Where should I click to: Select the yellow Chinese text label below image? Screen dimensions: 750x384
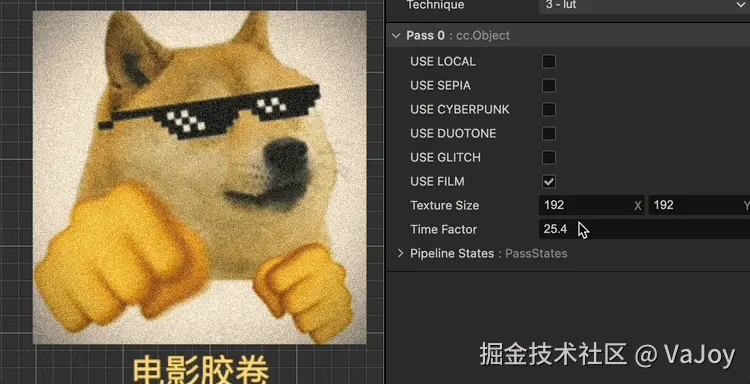[x=200, y=369]
